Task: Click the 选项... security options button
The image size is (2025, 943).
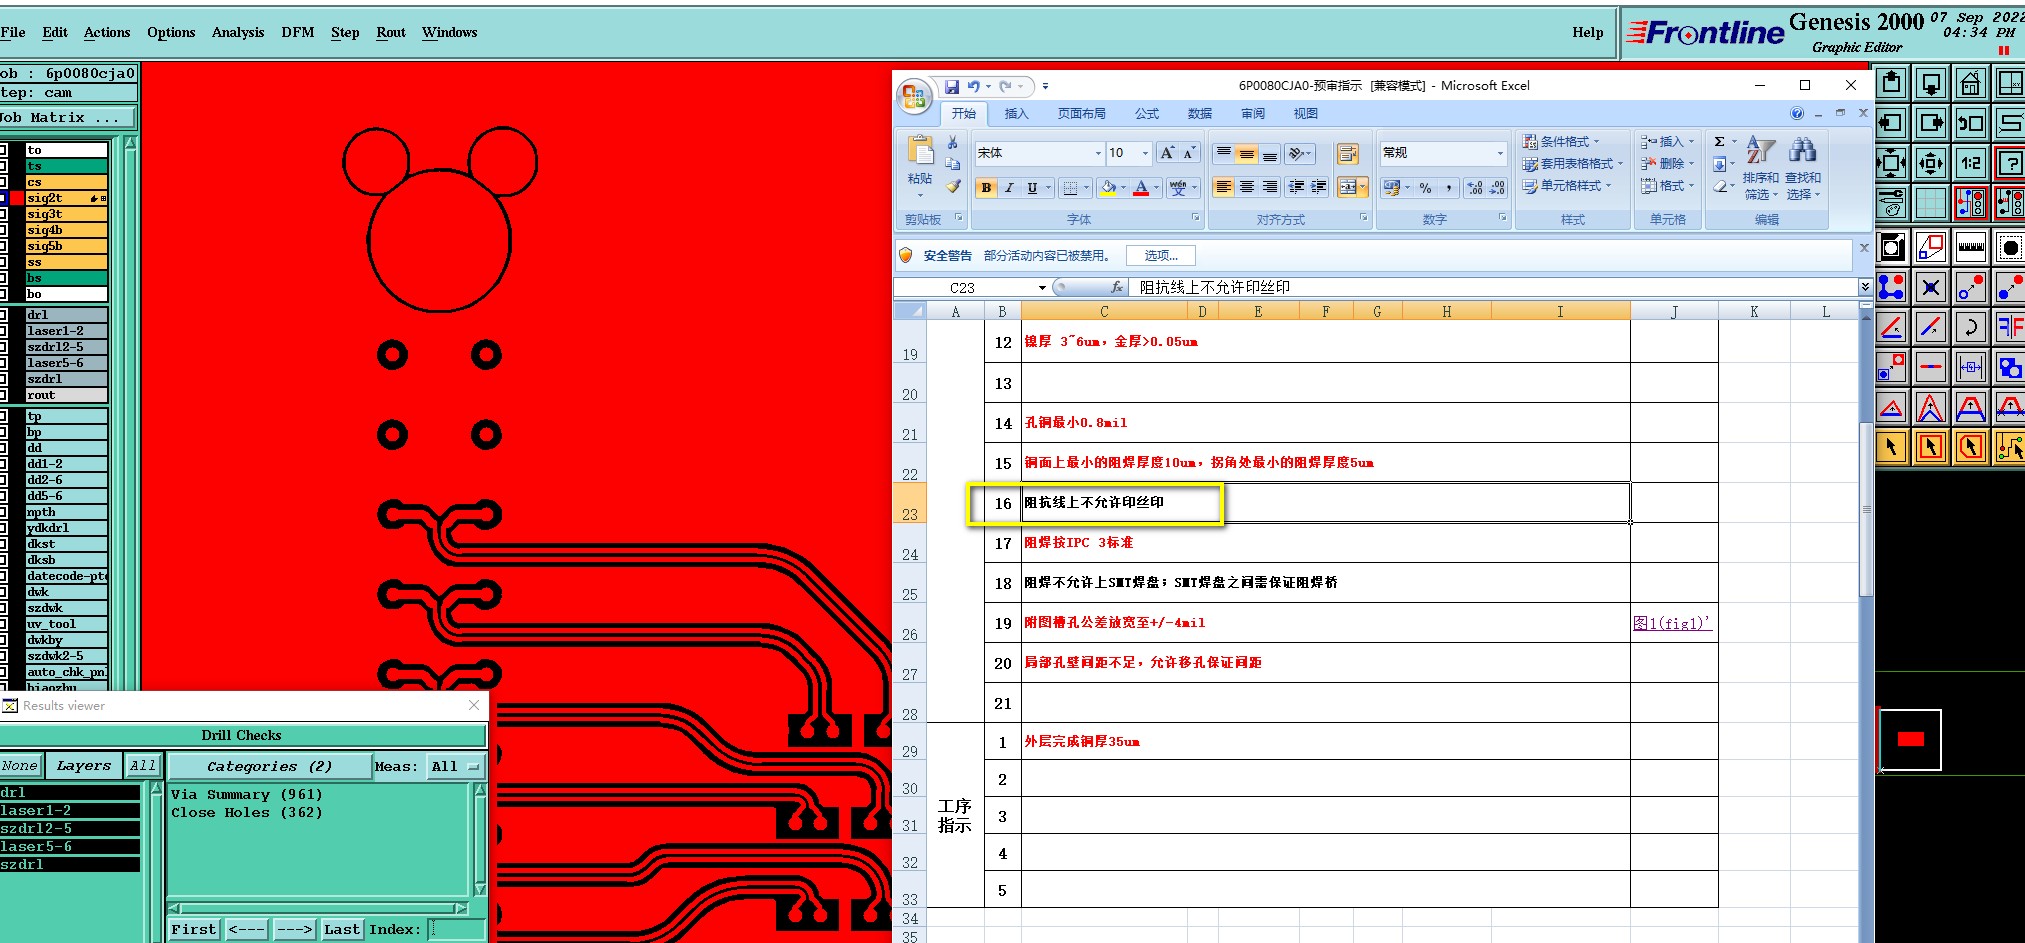Action: coord(1160,256)
